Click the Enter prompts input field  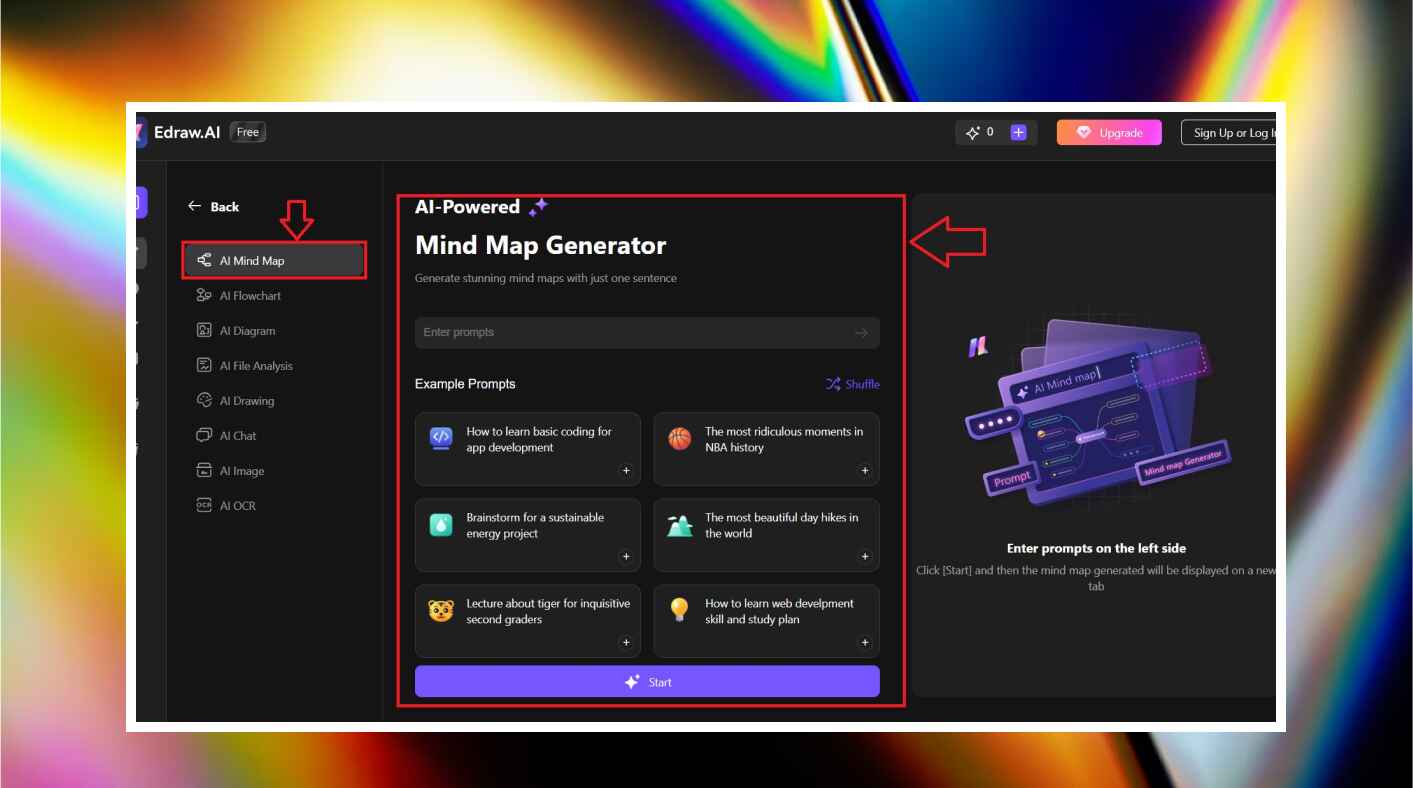click(647, 333)
